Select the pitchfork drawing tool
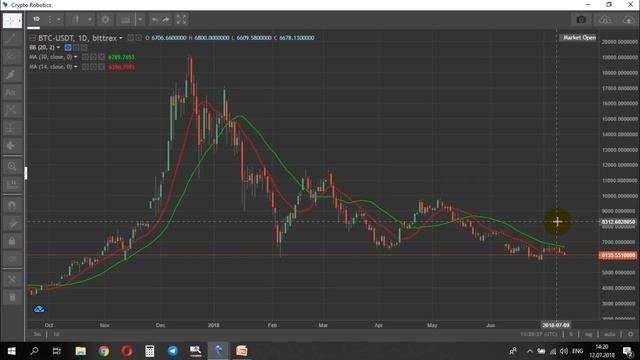Screen dimensions: 640x360 [11, 56]
